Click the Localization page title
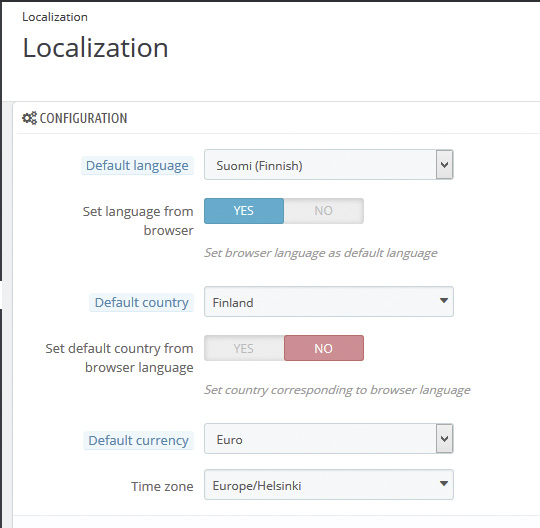The height and width of the screenshot is (528, 540). [x=95, y=48]
